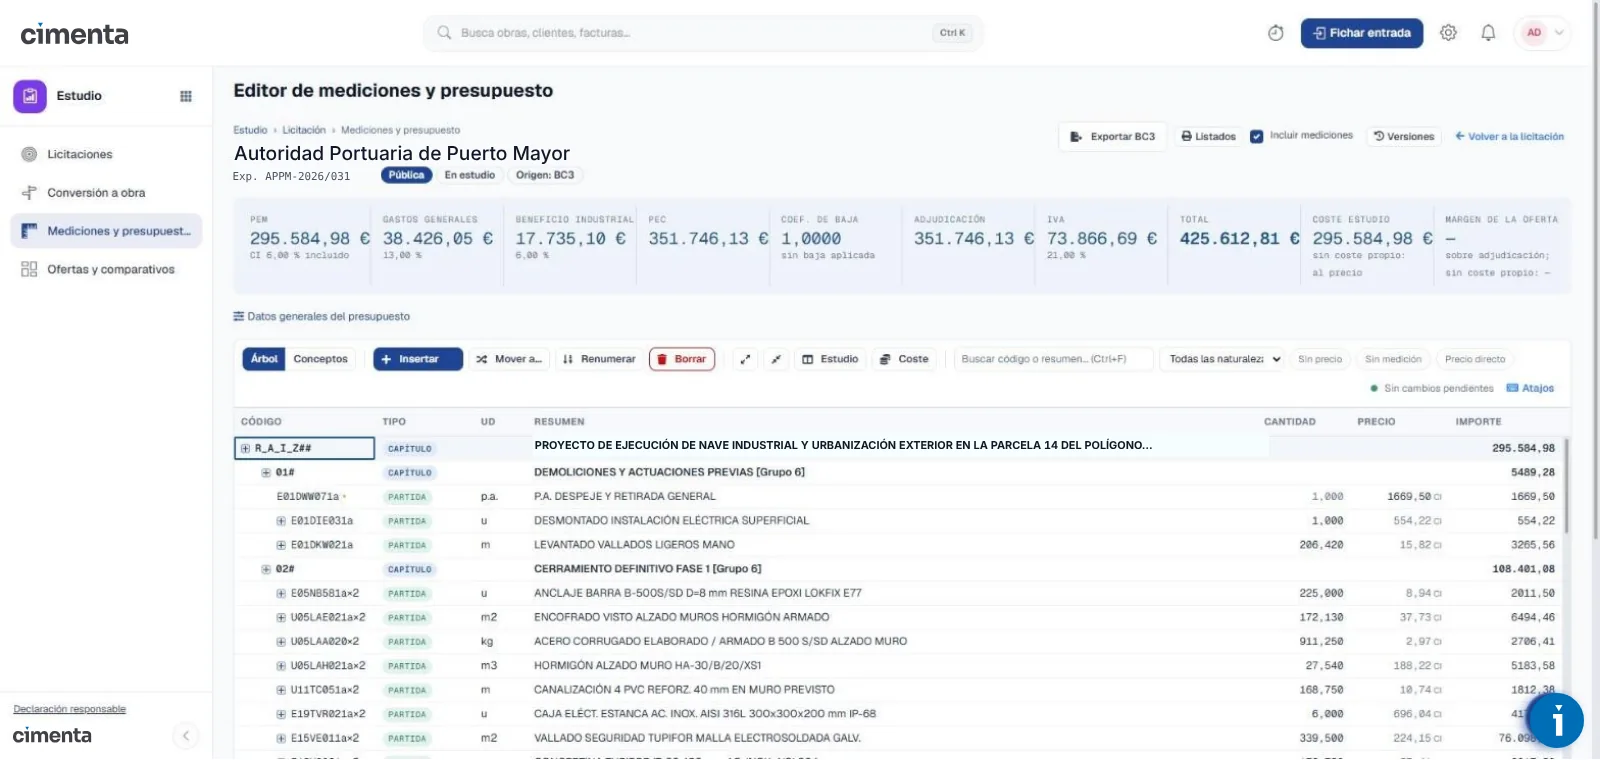Collapse the sidebar with the chevron button
The width and height of the screenshot is (1600, 760).
[185, 736]
